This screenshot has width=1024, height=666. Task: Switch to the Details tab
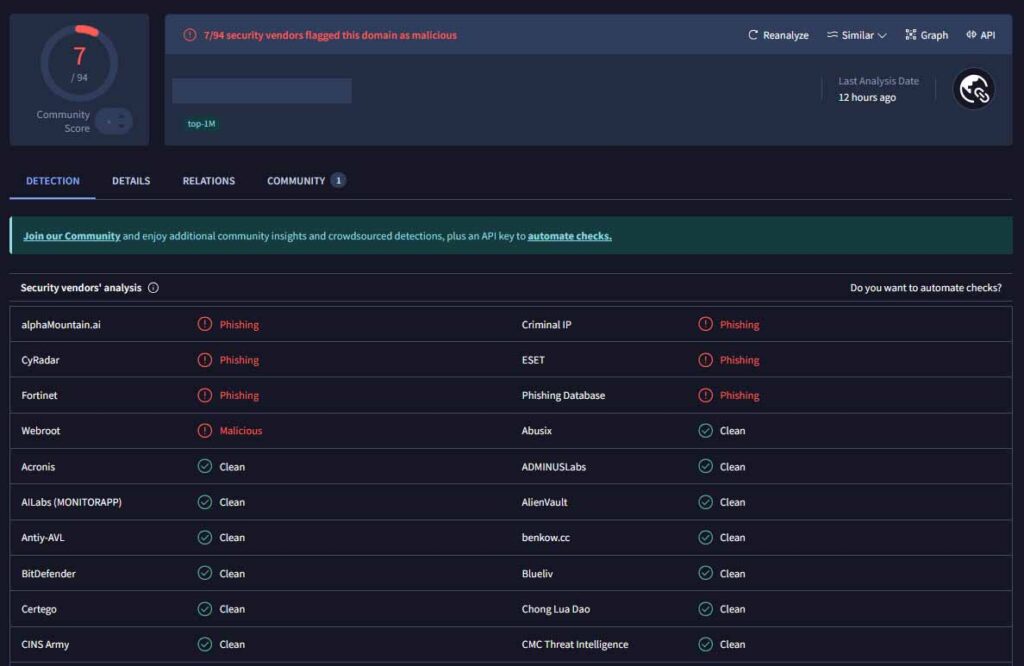pyautogui.click(x=131, y=181)
